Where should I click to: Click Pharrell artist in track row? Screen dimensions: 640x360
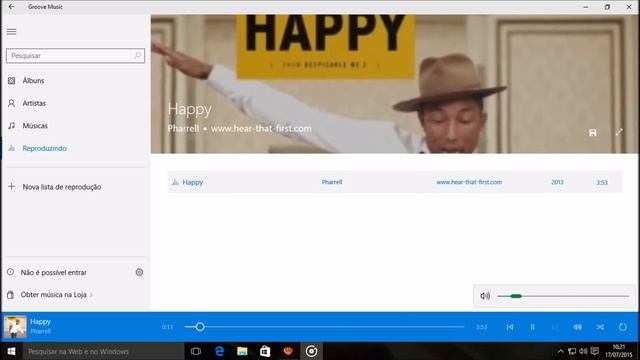(x=332, y=182)
